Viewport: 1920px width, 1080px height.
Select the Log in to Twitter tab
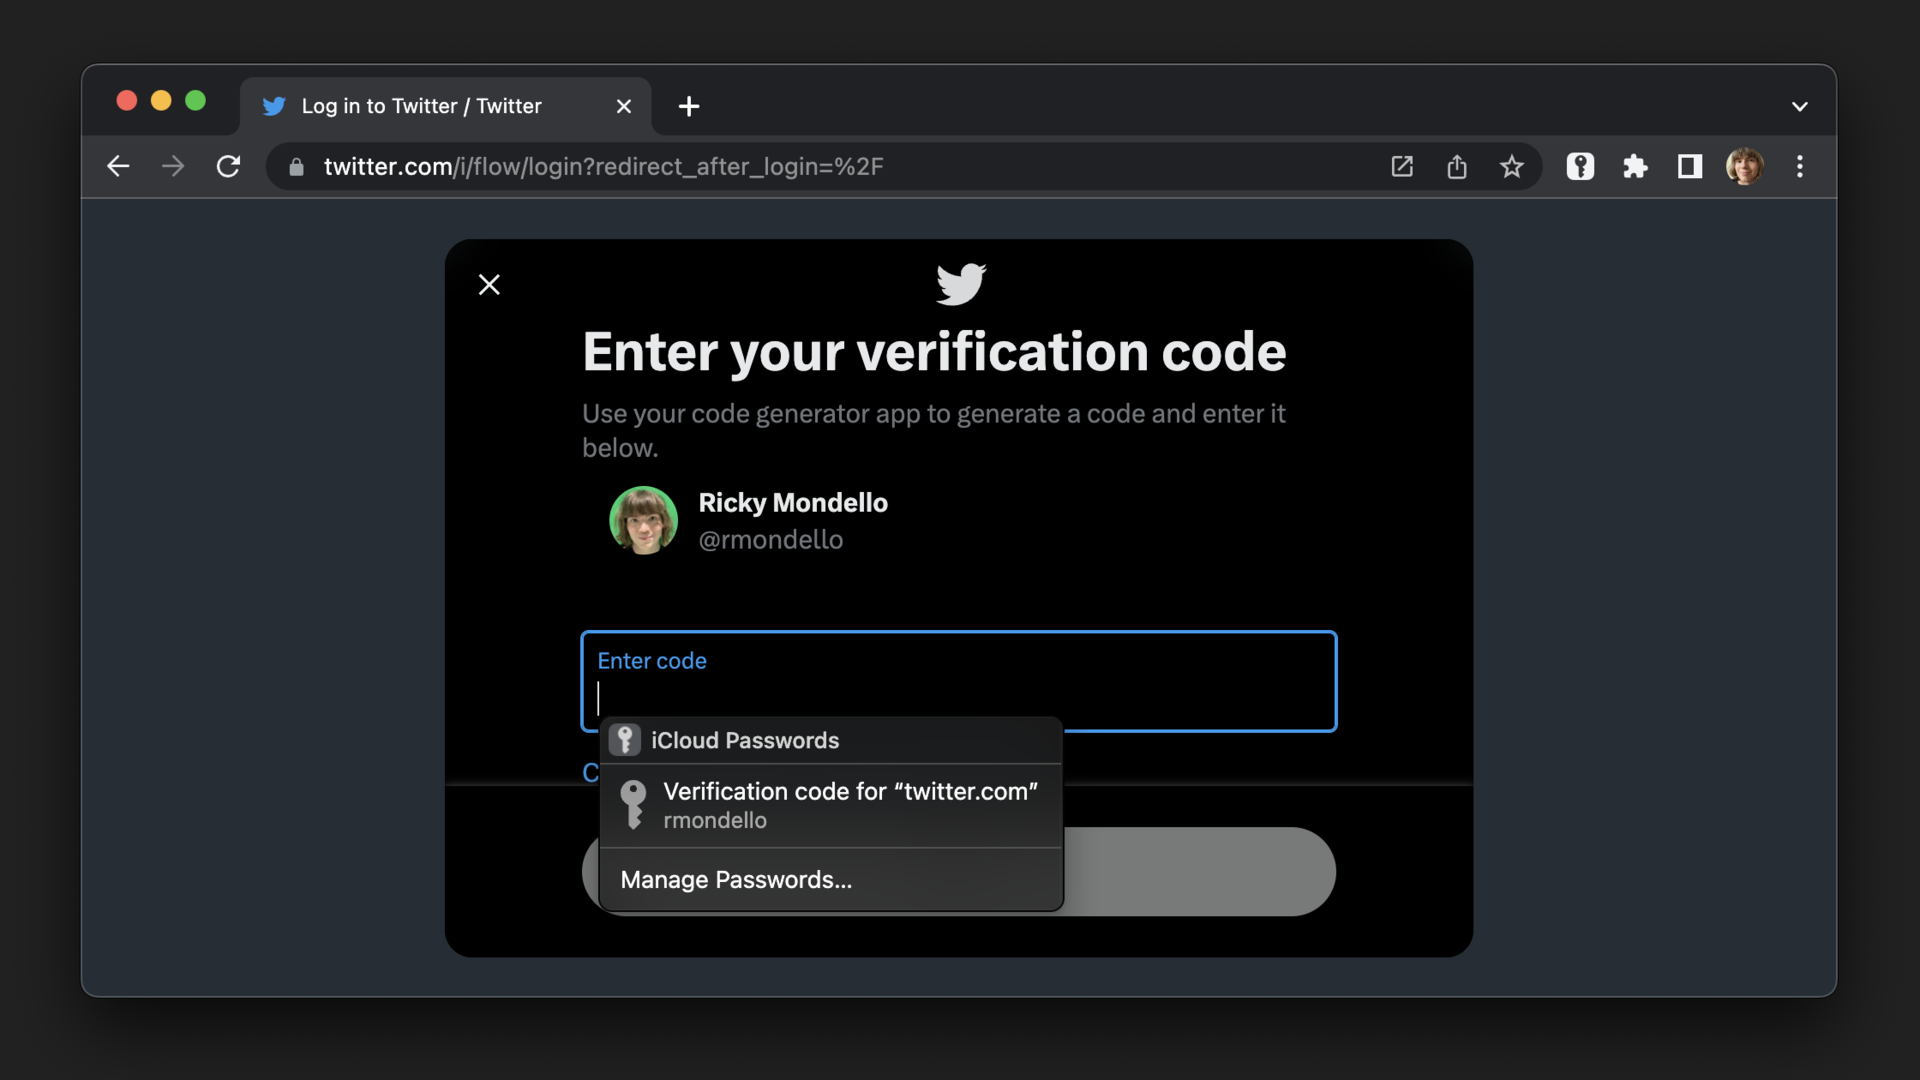(420, 107)
